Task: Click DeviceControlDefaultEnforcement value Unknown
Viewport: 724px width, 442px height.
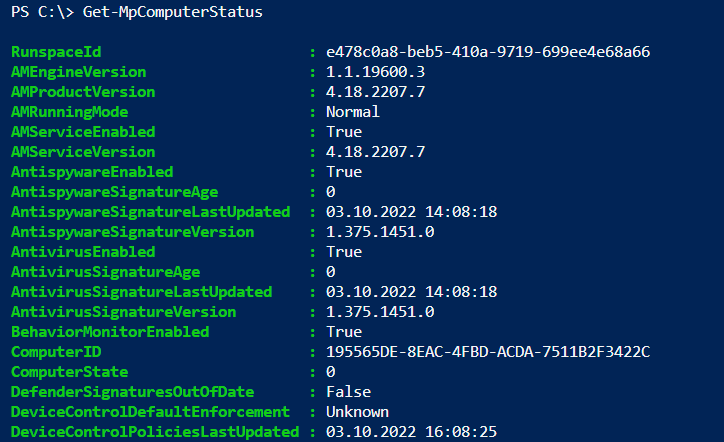Action: 357,412
